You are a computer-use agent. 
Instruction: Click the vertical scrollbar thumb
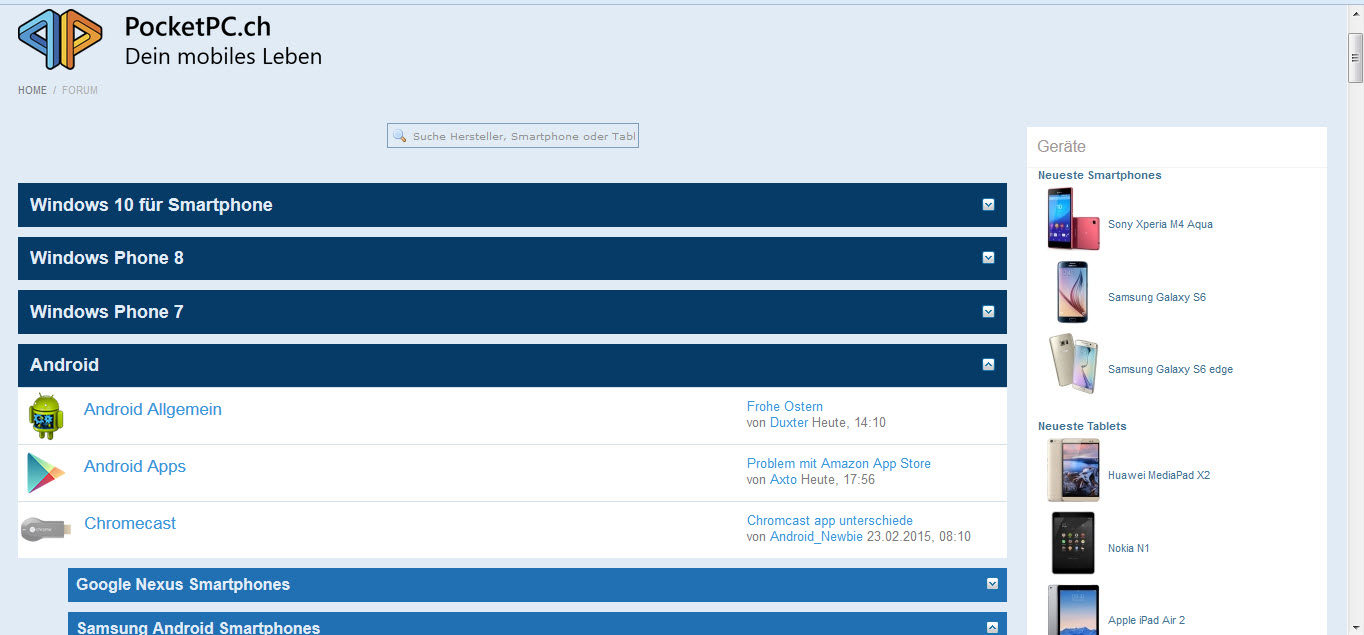coord(1355,57)
